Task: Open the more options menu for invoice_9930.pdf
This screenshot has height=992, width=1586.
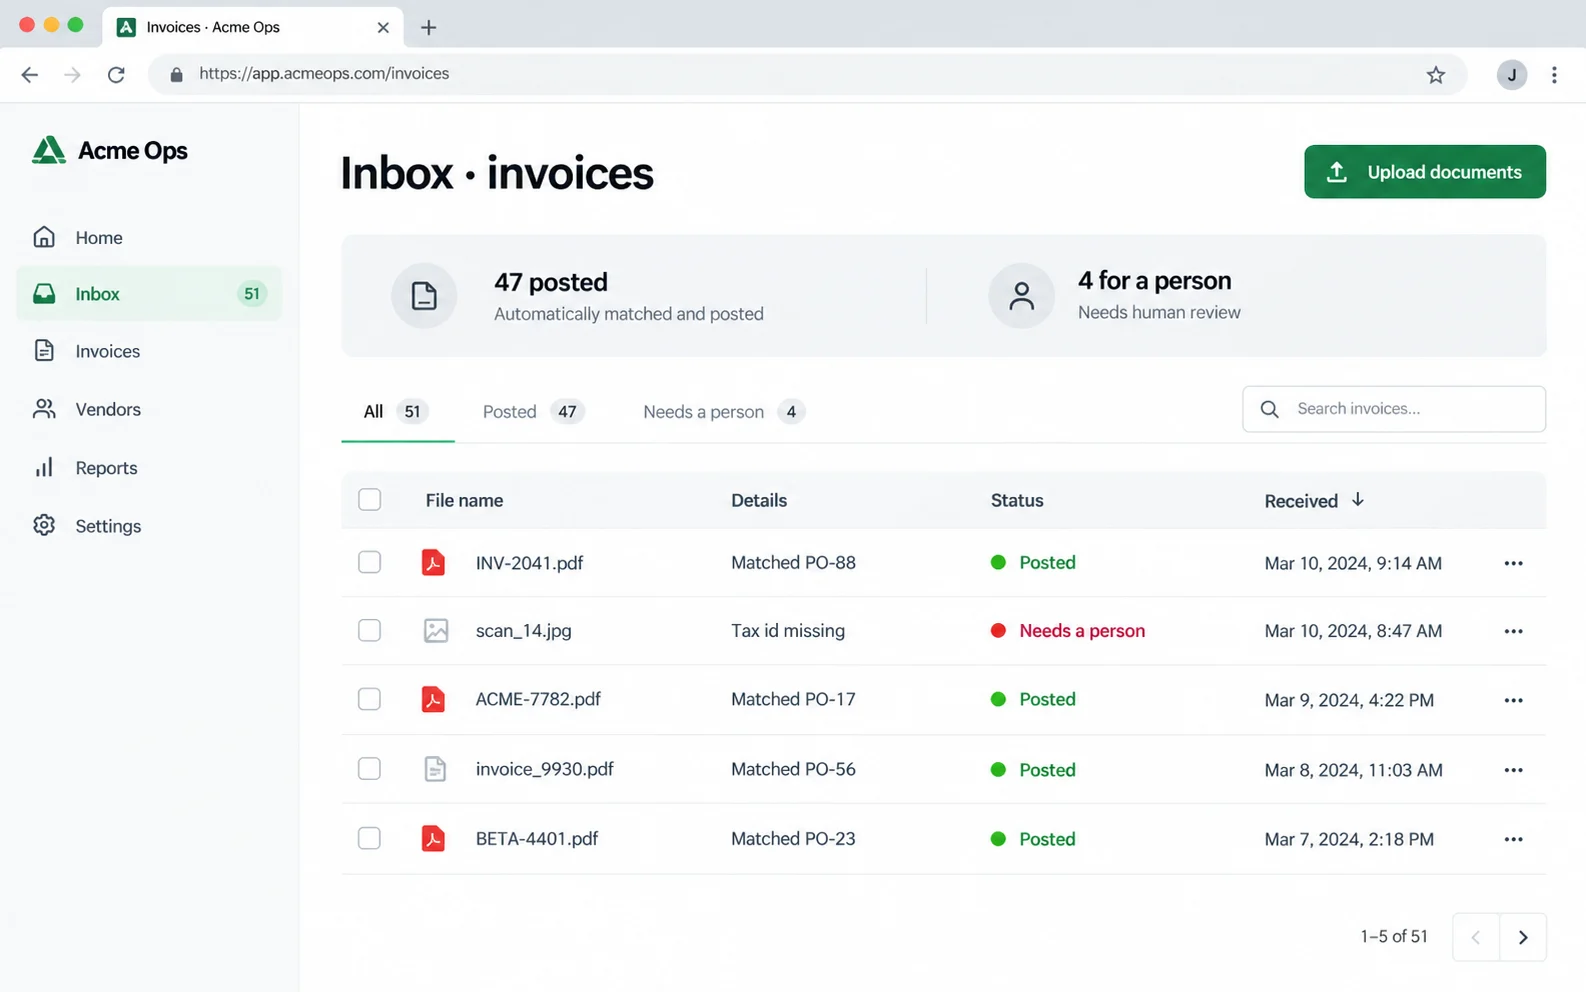Action: click(x=1514, y=770)
